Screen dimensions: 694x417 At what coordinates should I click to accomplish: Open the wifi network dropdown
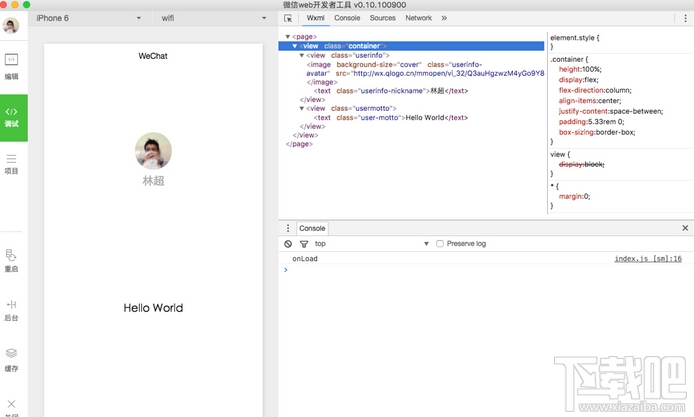click(x=211, y=18)
